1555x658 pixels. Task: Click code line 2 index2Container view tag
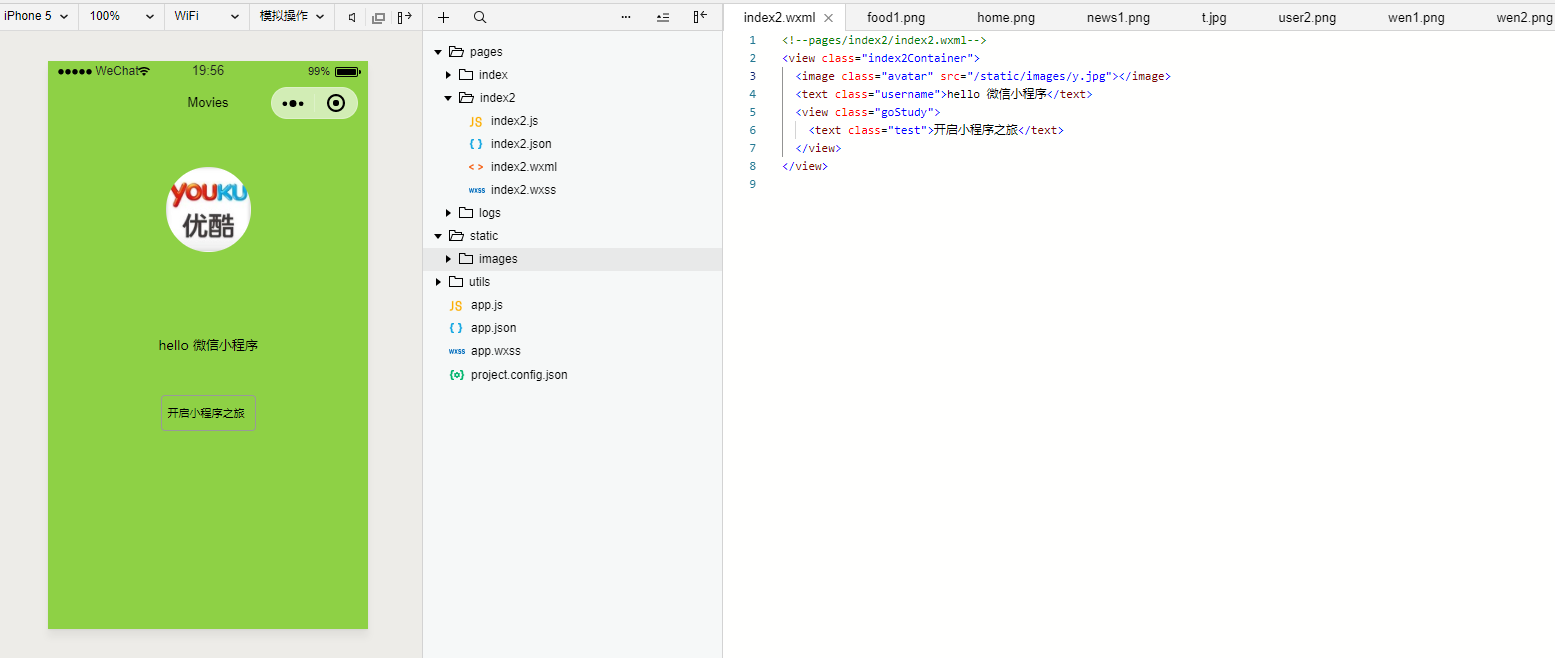[x=880, y=58]
